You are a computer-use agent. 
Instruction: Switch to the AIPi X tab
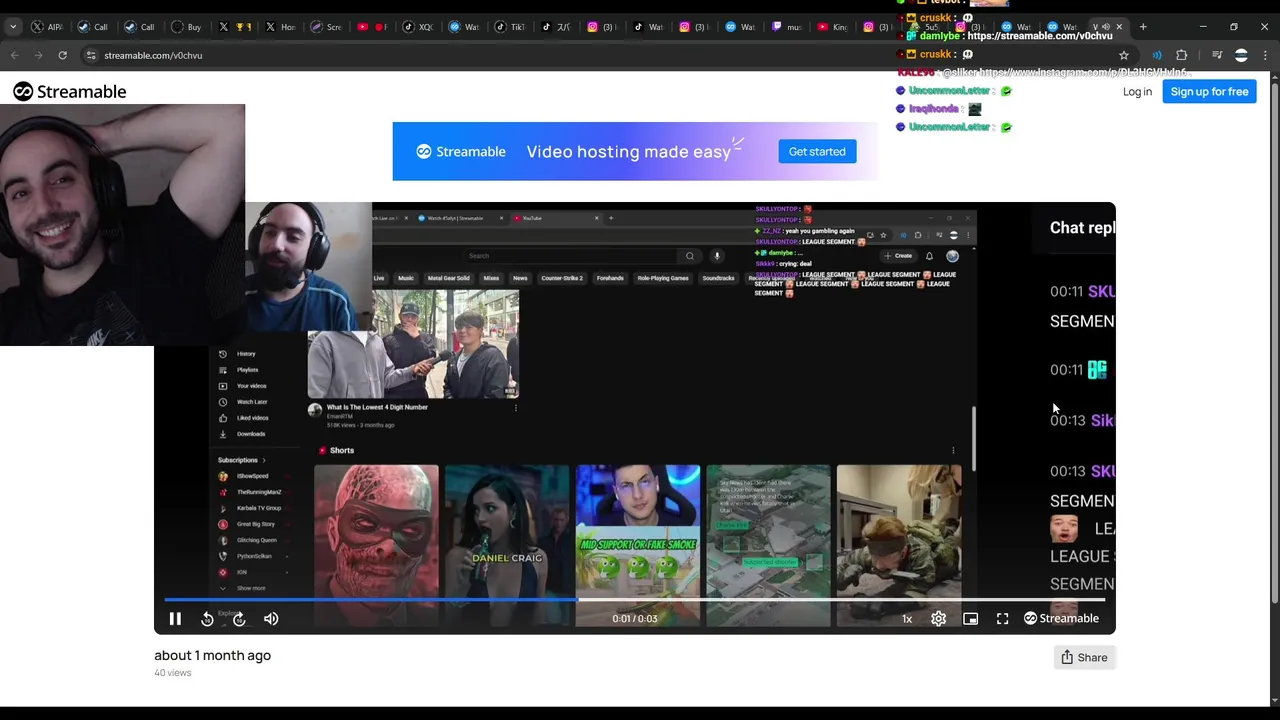tap(46, 27)
